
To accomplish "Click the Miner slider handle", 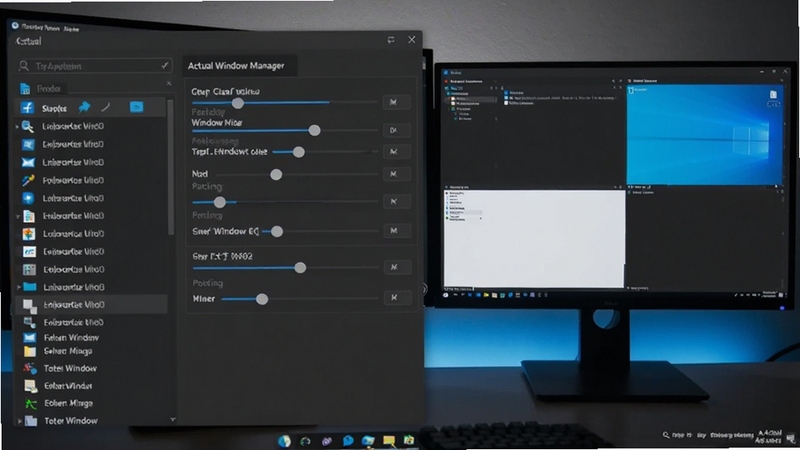I will [x=262, y=299].
